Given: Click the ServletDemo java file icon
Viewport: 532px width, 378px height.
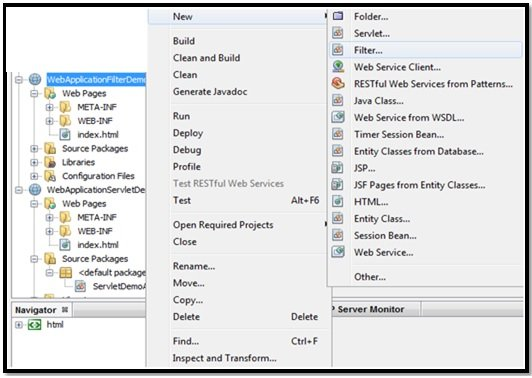Looking at the screenshot, I should point(80,286).
